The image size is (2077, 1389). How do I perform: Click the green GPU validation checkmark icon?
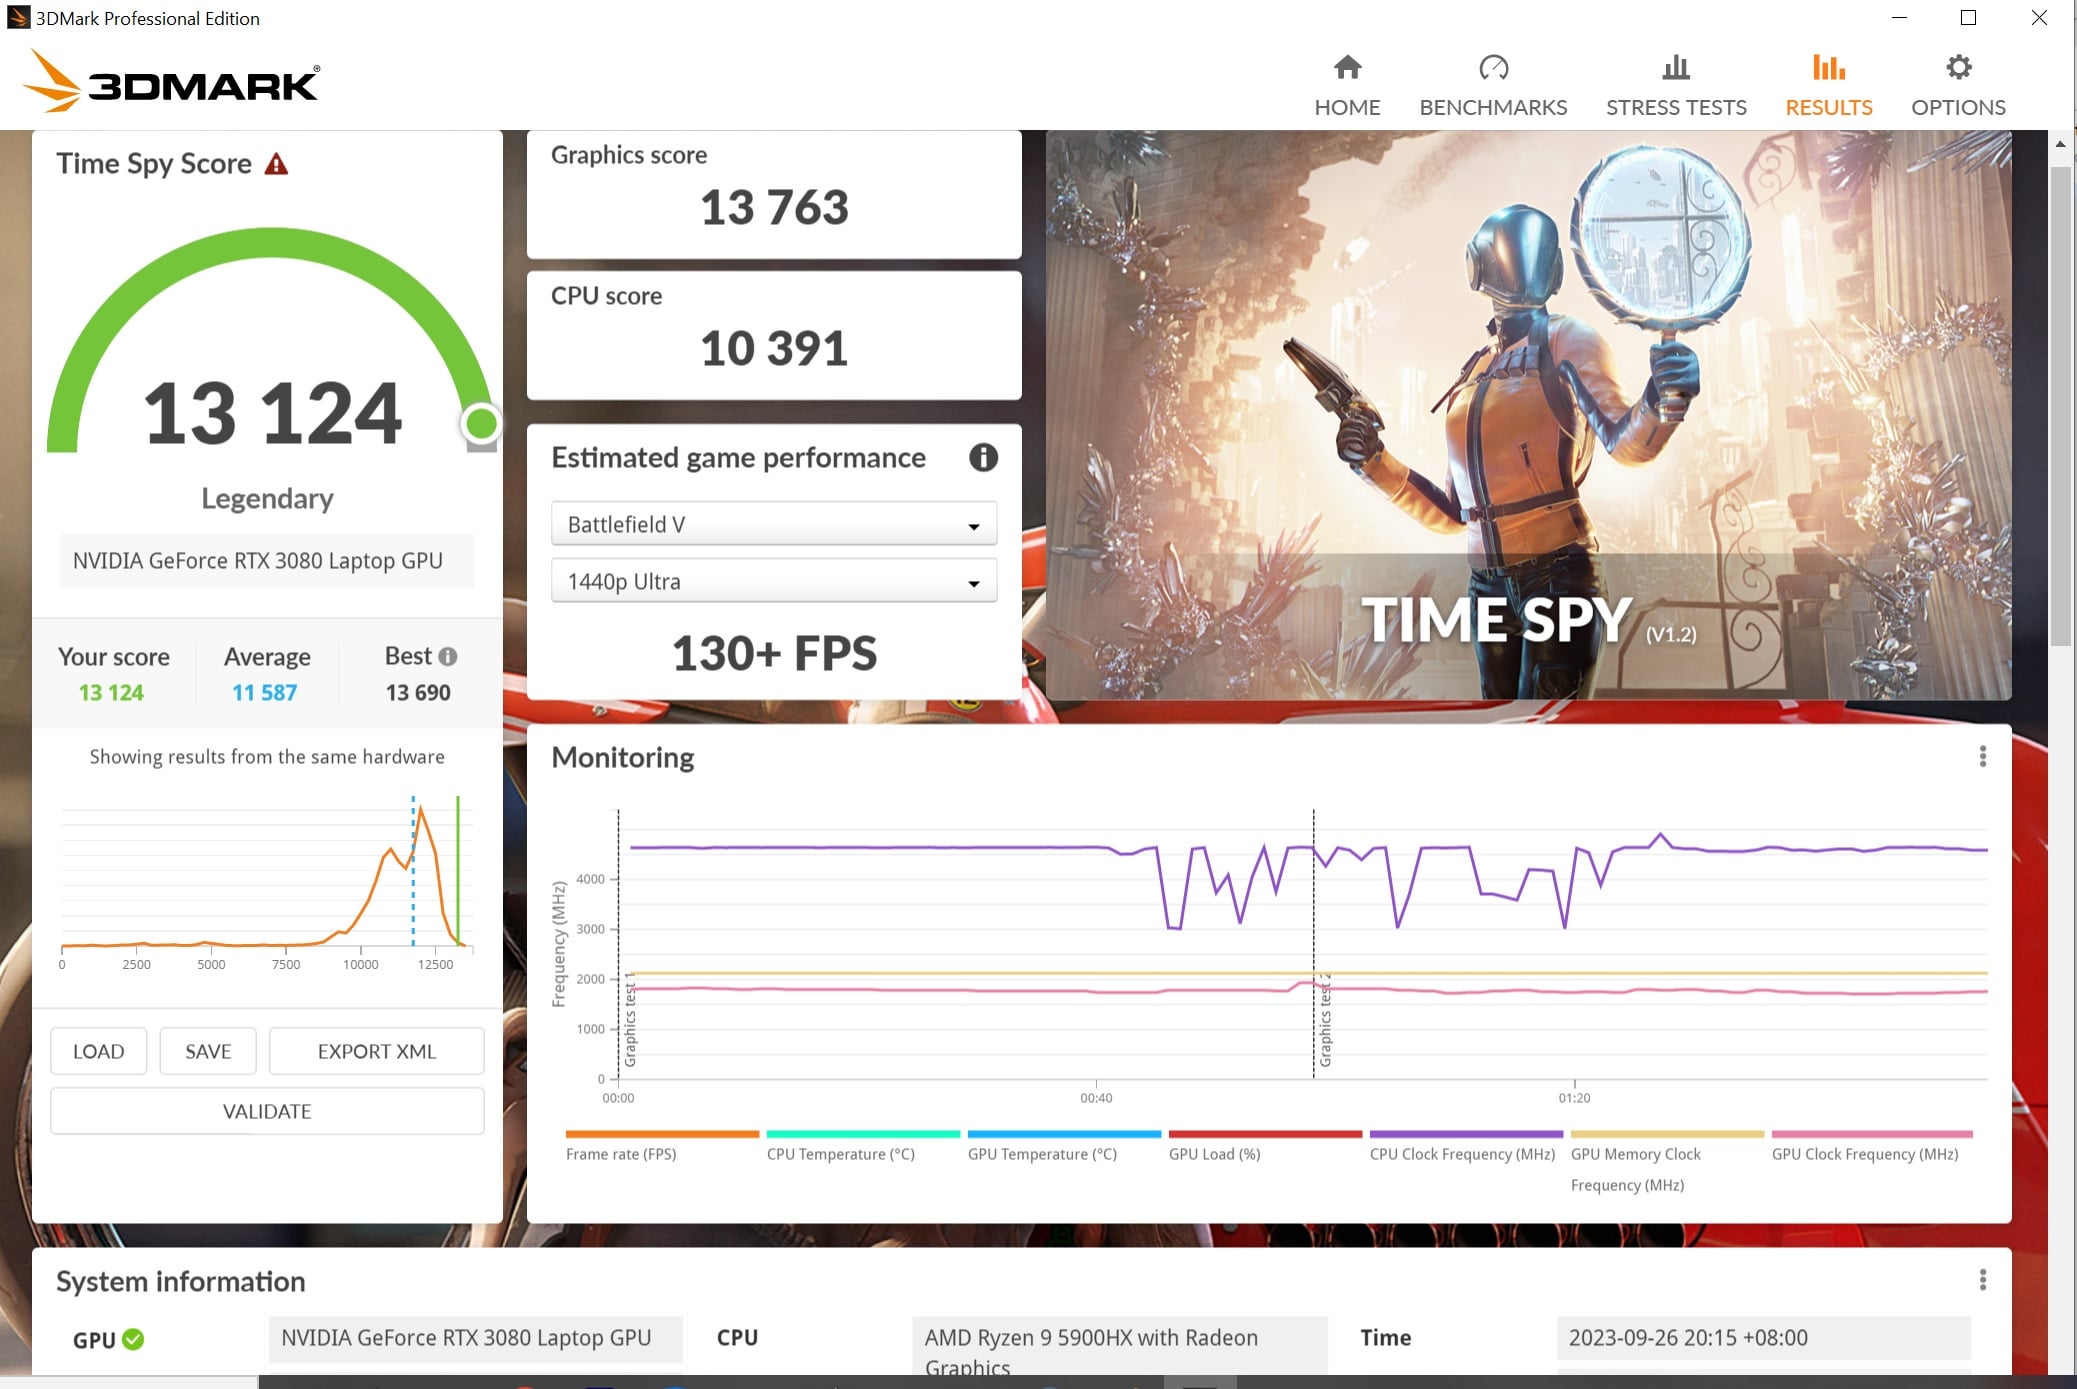[133, 1339]
